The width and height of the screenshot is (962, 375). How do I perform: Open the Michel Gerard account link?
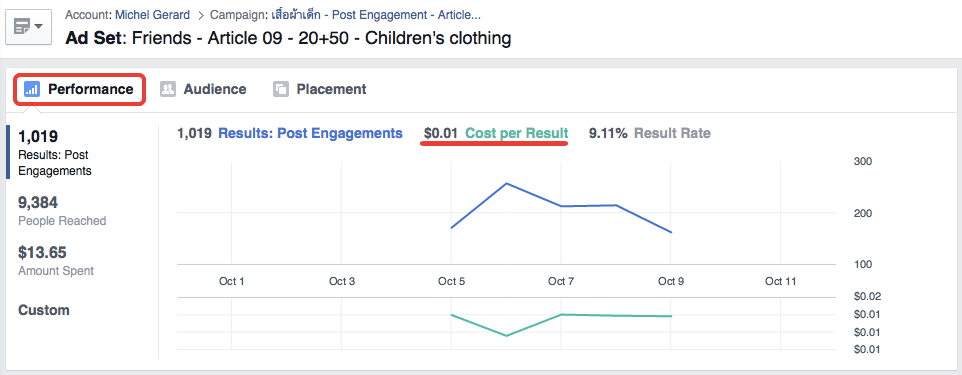[x=152, y=15]
